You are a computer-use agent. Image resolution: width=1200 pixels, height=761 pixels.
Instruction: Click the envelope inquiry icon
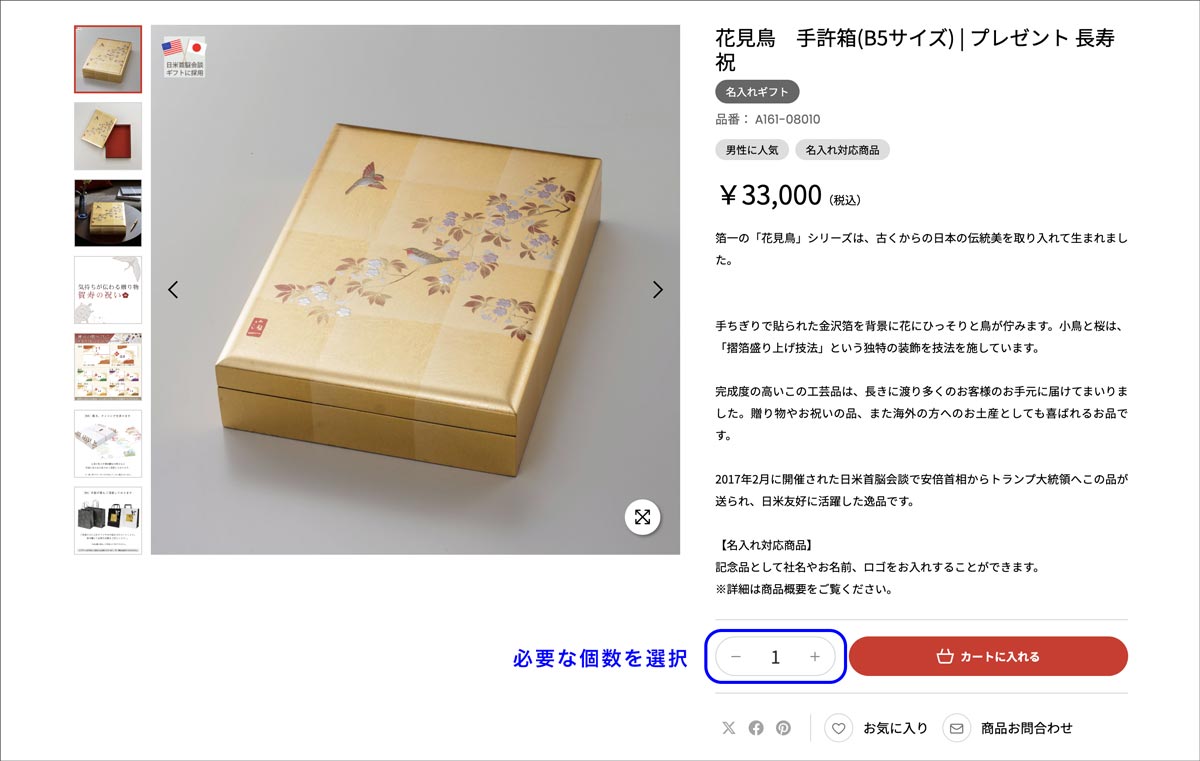pos(957,728)
